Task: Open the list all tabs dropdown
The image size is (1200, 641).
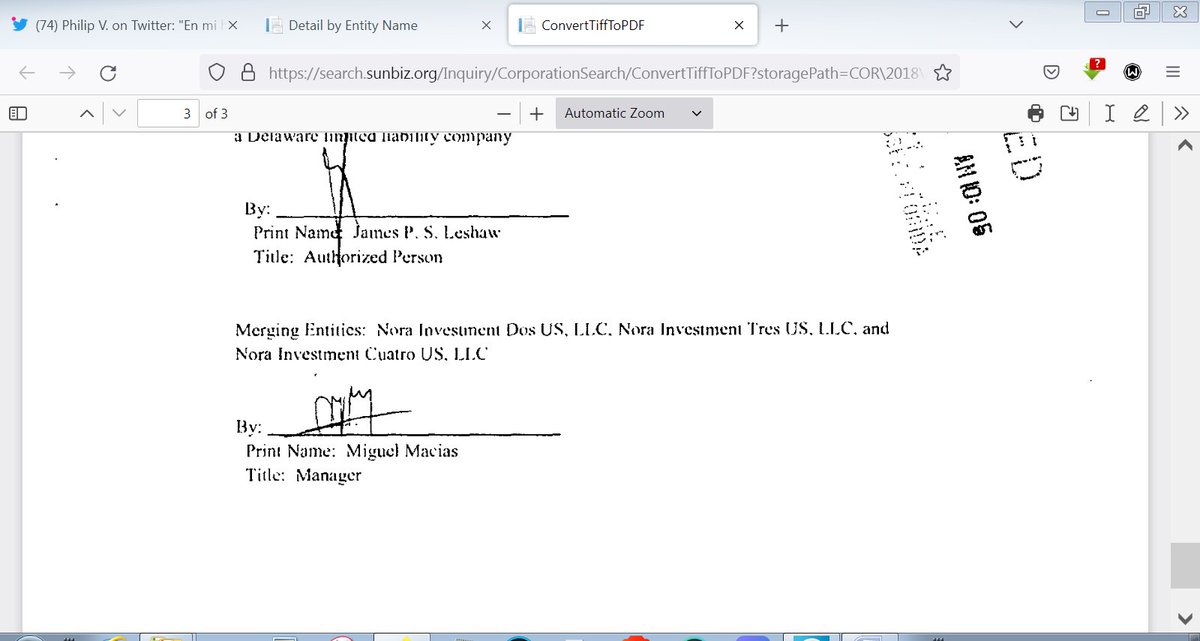Action: click(1017, 25)
